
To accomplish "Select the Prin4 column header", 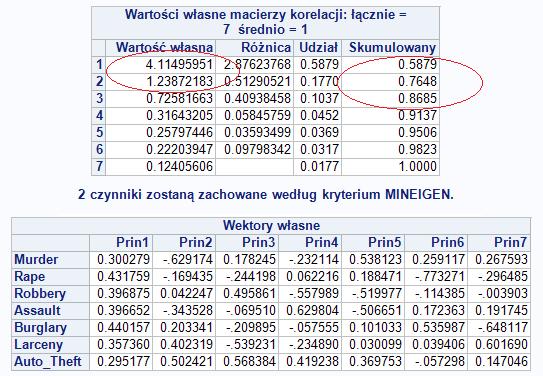I will coord(321,242).
